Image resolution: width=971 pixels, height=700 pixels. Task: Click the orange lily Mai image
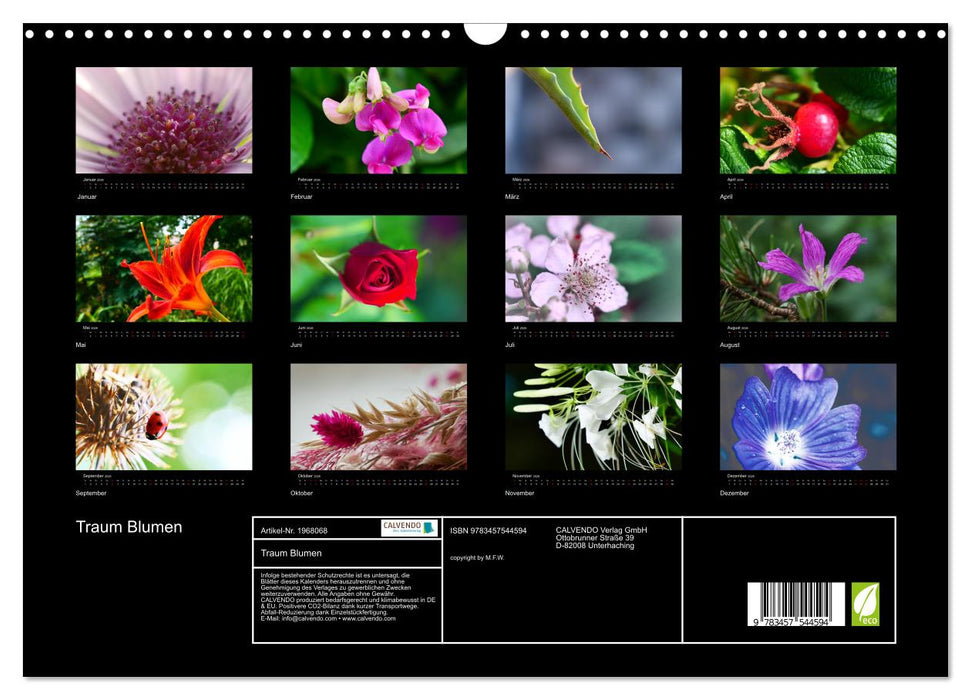coord(162,267)
